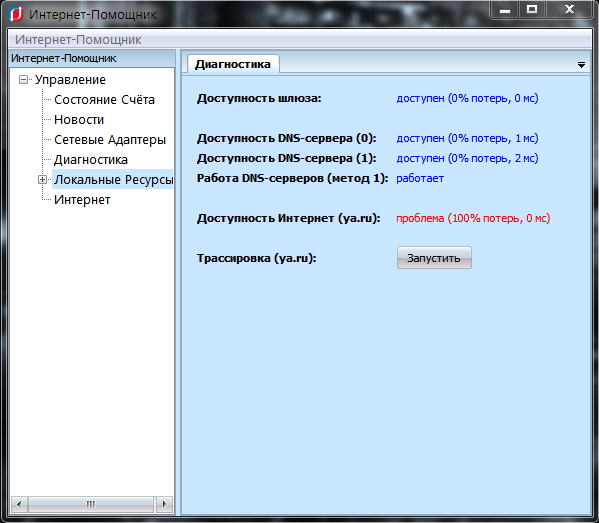
Task: Click the horizontal scrollbar thumb in sidebar
Action: coord(91,504)
